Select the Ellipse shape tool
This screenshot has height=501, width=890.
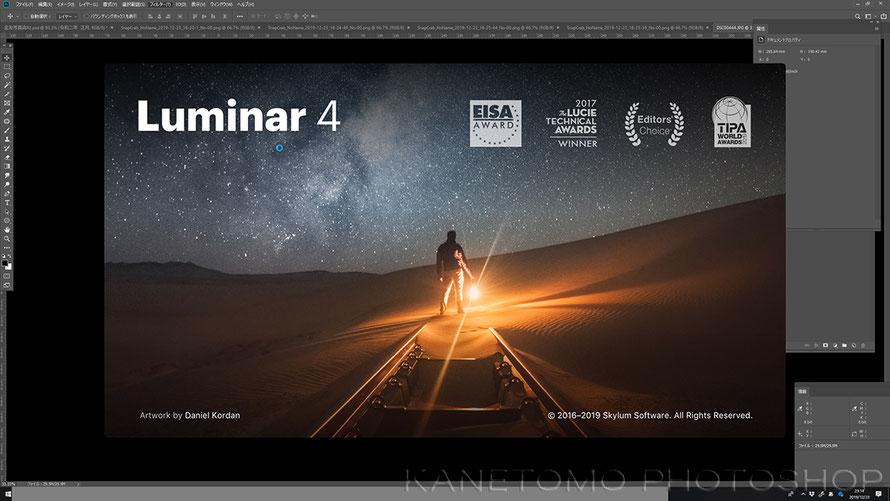point(7,221)
